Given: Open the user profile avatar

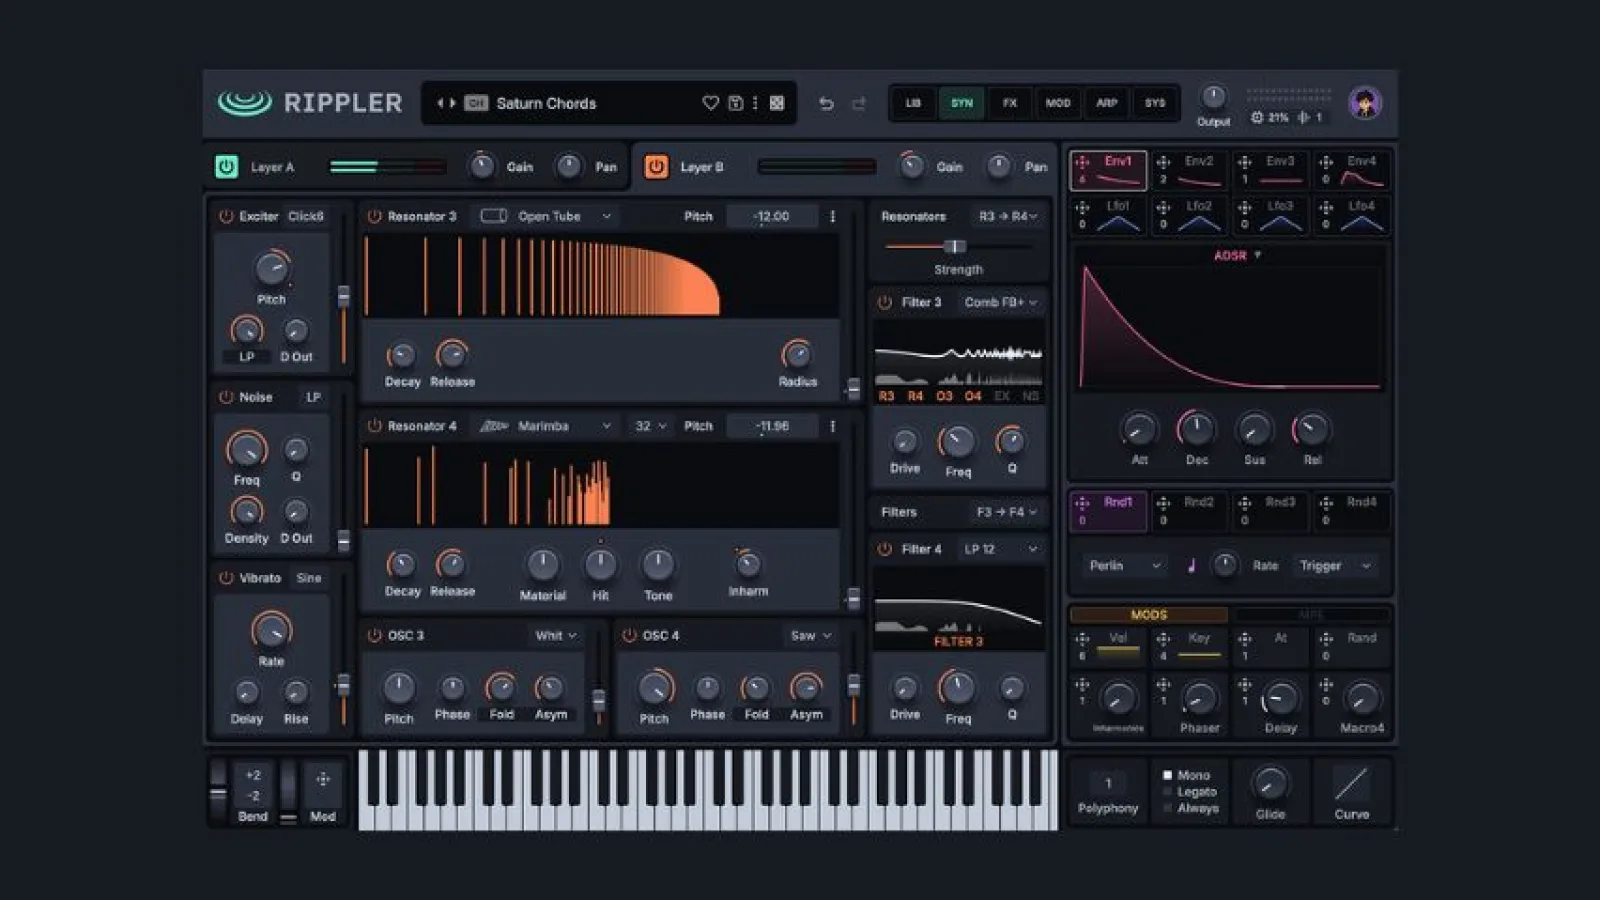Looking at the screenshot, I should 1365,103.
